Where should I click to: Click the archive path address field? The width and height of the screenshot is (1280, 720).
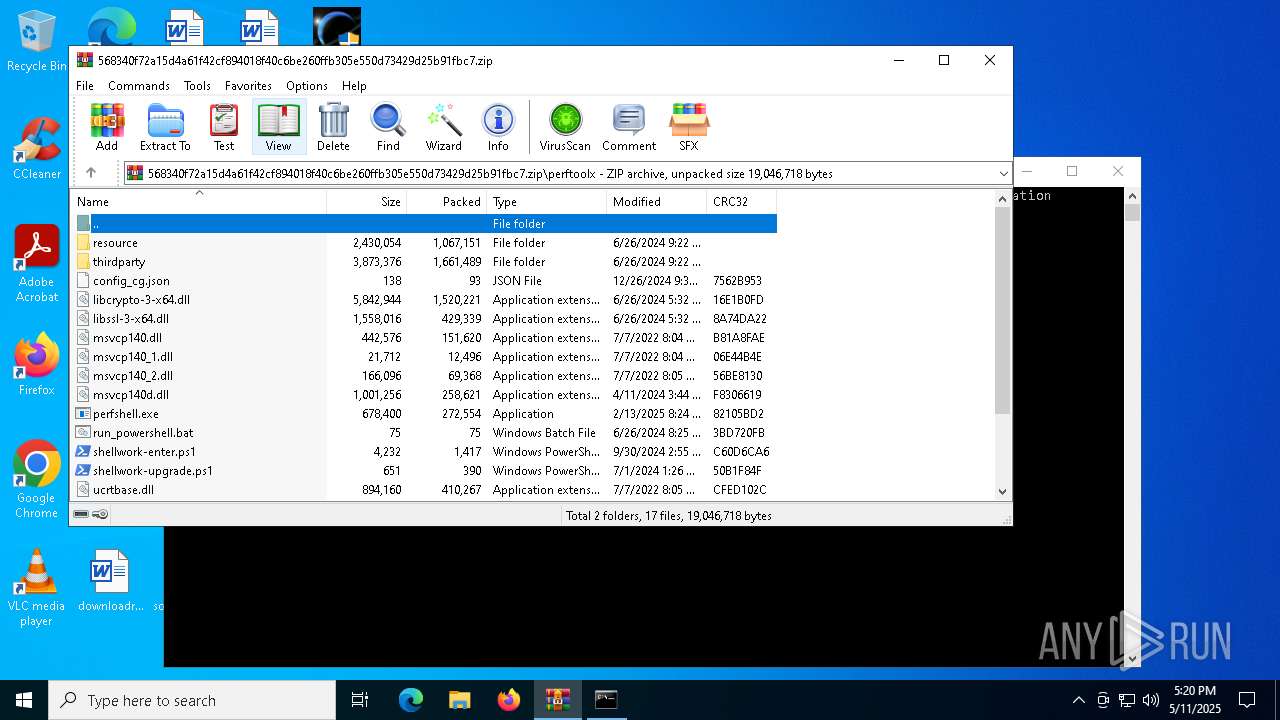pos(567,174)
